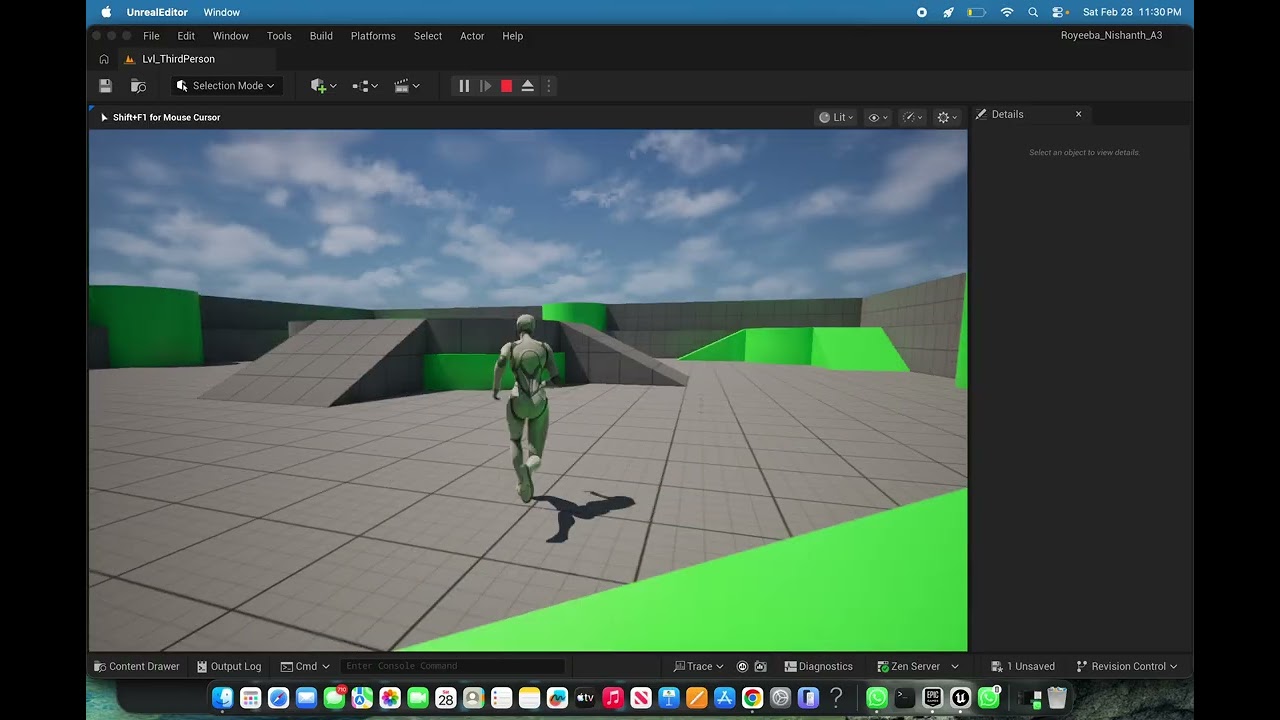Open the Music app in the Dock
This screenshot has width=1280, height=720.
coord(613,698)
